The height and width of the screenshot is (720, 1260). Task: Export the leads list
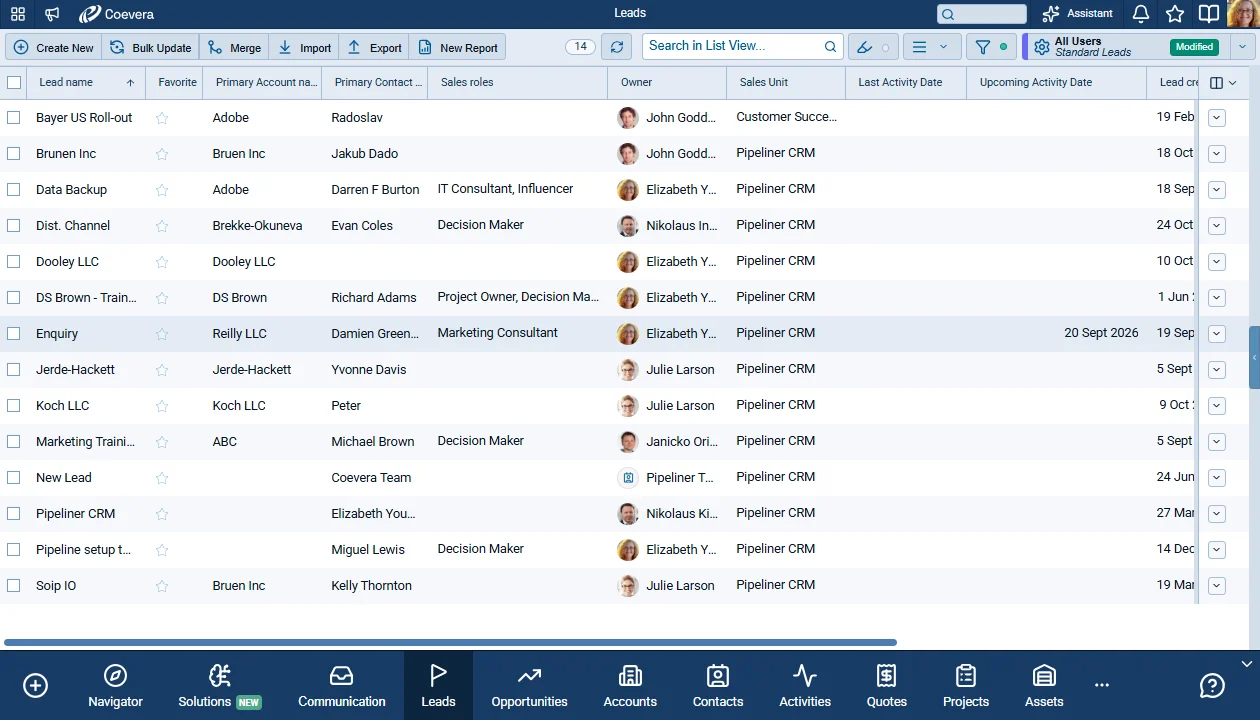(374, 47)
